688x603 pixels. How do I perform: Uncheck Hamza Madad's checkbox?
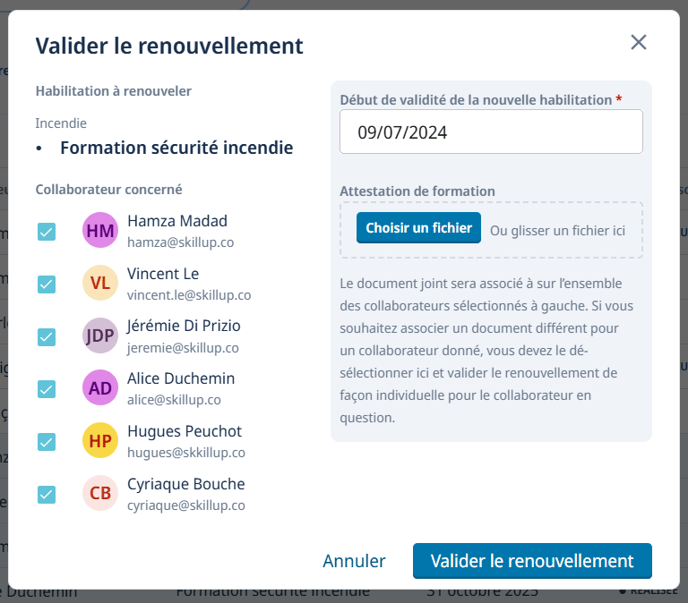[x=46, y=232]
